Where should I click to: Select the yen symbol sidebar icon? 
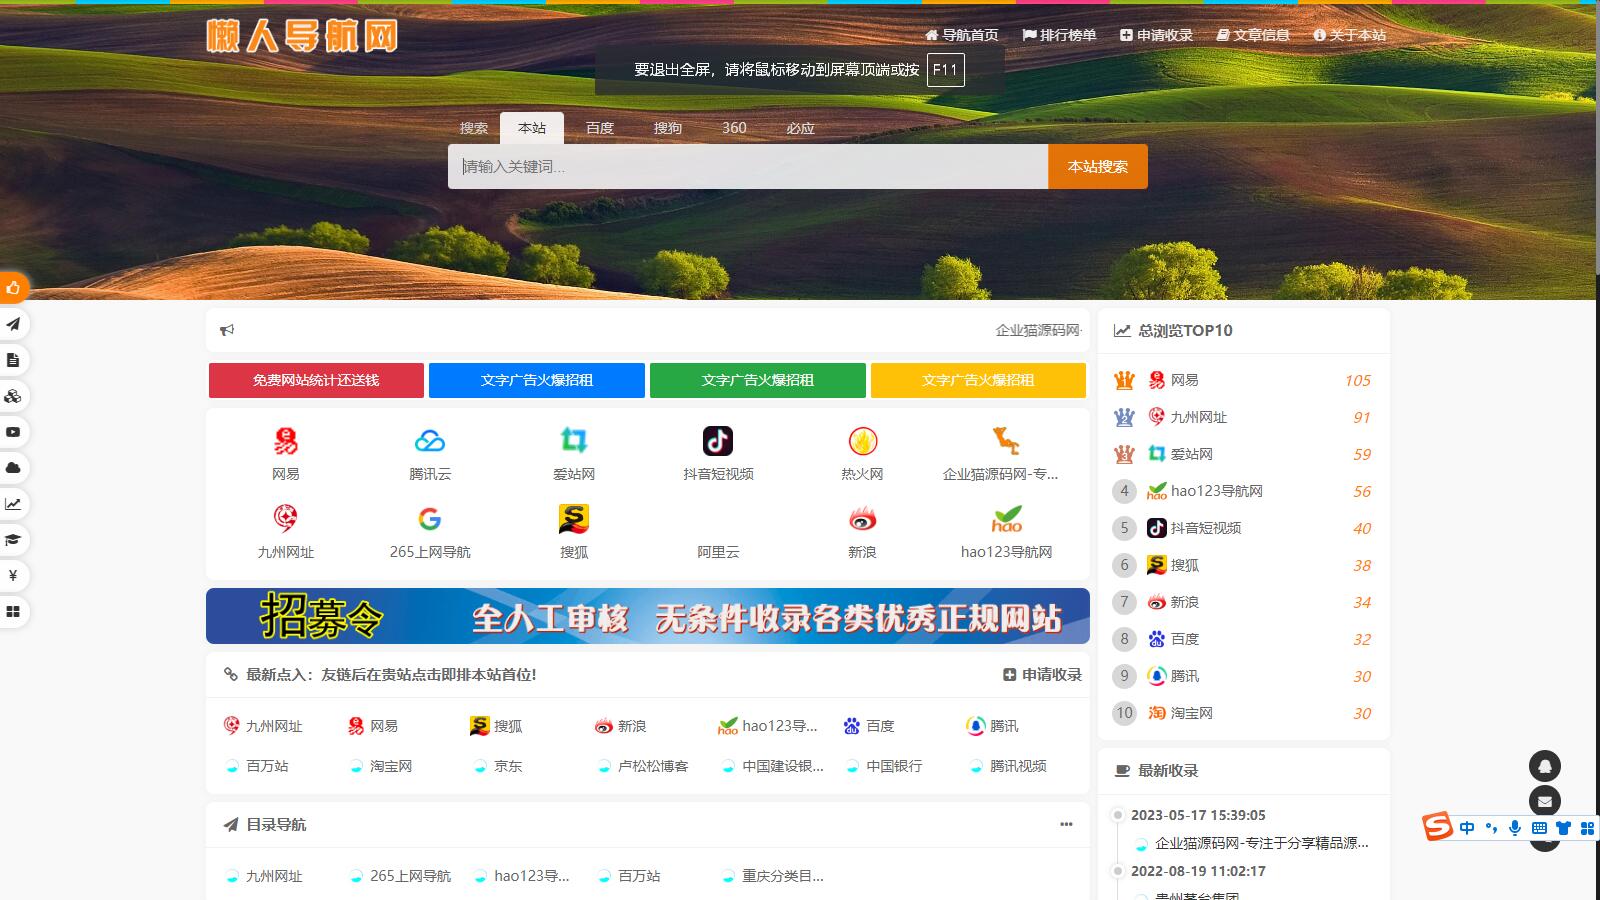coord(13,576)
